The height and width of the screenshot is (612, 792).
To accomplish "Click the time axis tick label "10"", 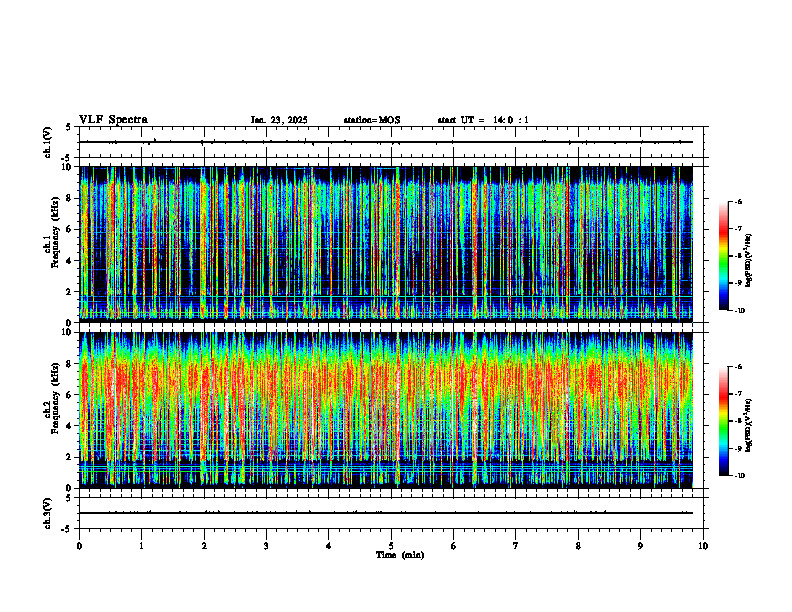I will [x=703, y=546].
